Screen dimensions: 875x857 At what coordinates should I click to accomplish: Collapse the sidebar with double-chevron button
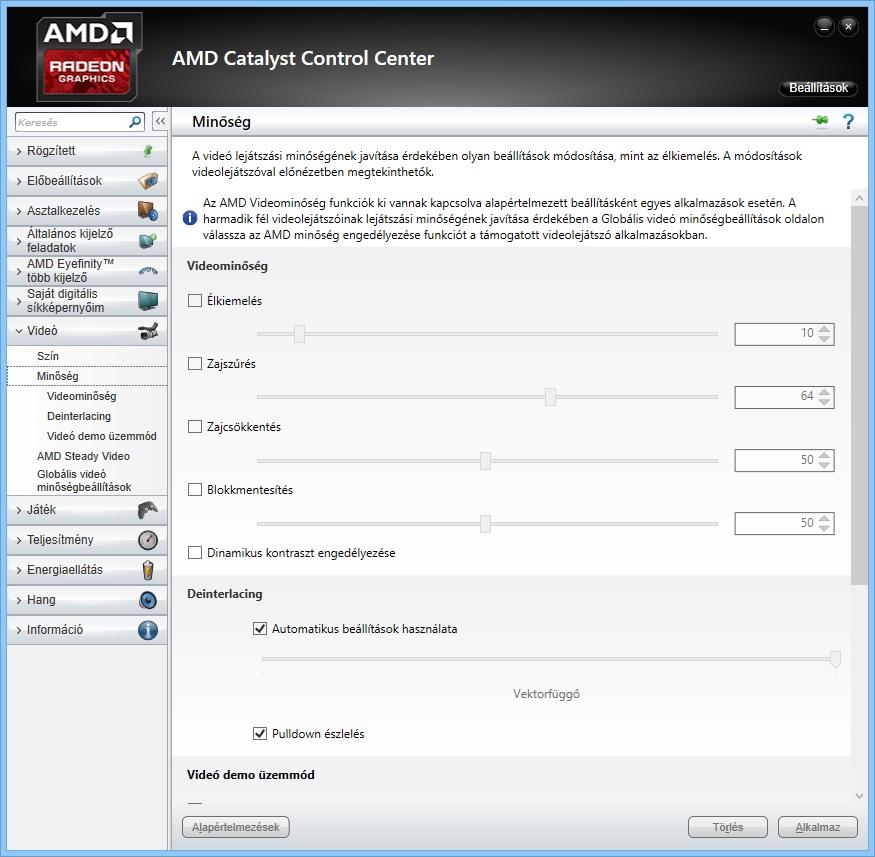pyautogui.click(x=160, y=121)
